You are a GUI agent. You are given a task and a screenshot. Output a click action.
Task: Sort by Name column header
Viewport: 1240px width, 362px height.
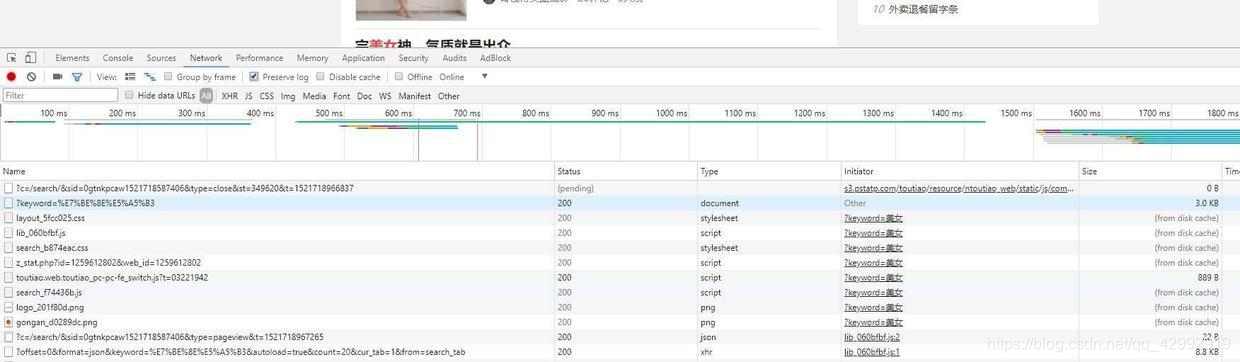tap(277, 172)
